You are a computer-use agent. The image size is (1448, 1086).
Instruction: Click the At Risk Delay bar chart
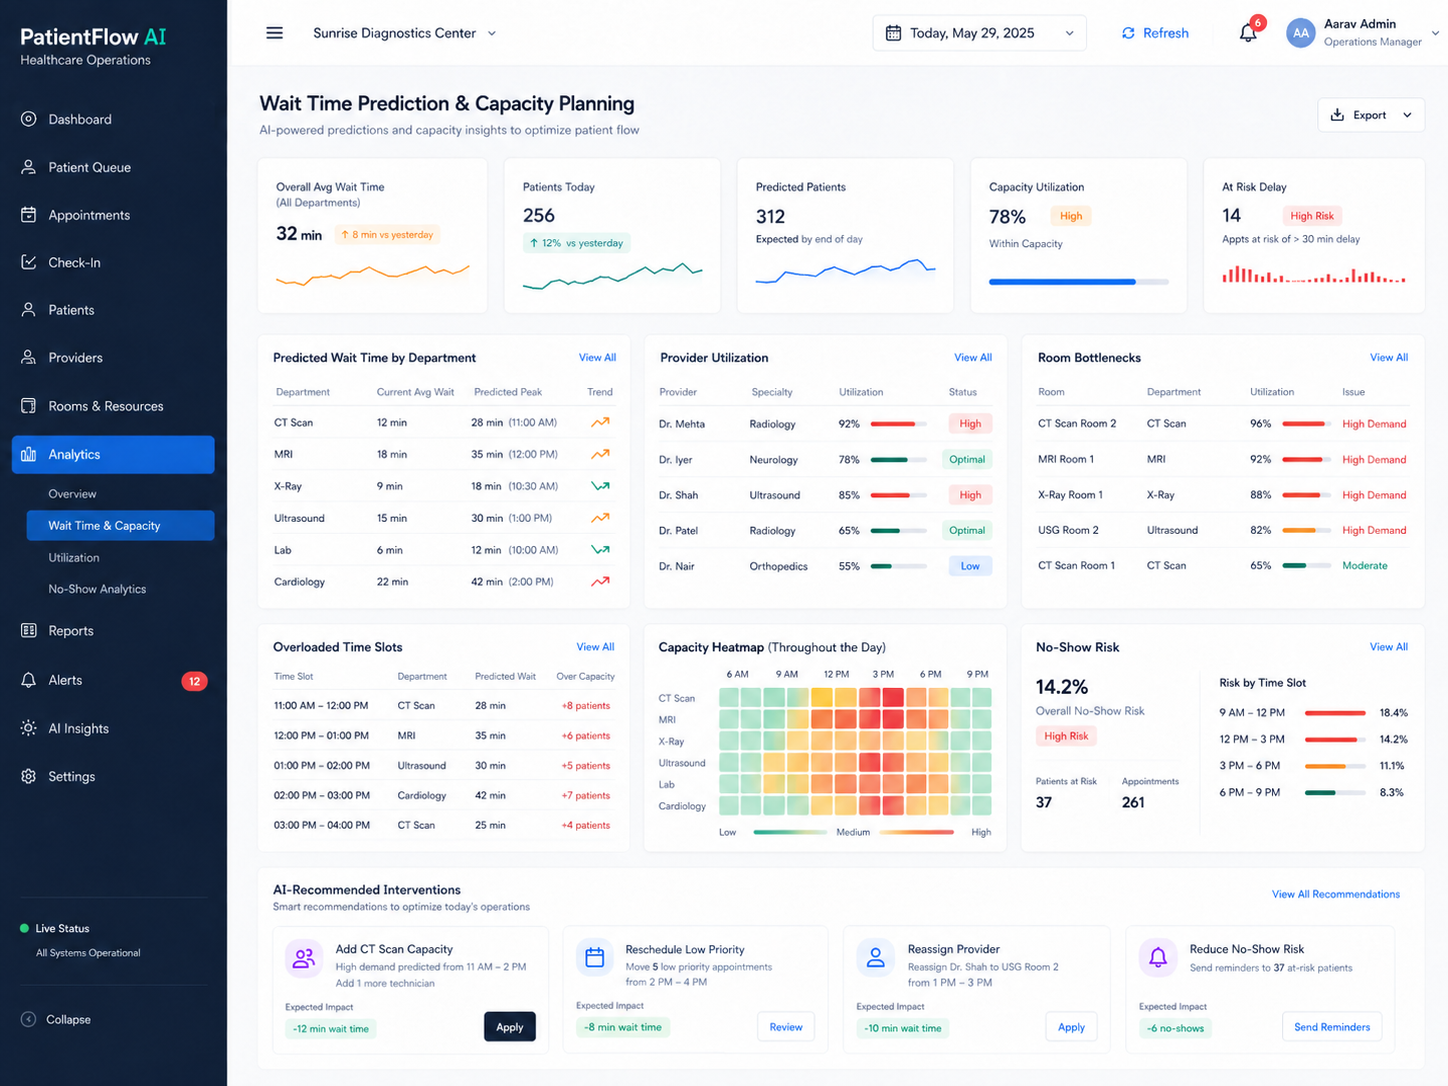tap(1313, 274)
